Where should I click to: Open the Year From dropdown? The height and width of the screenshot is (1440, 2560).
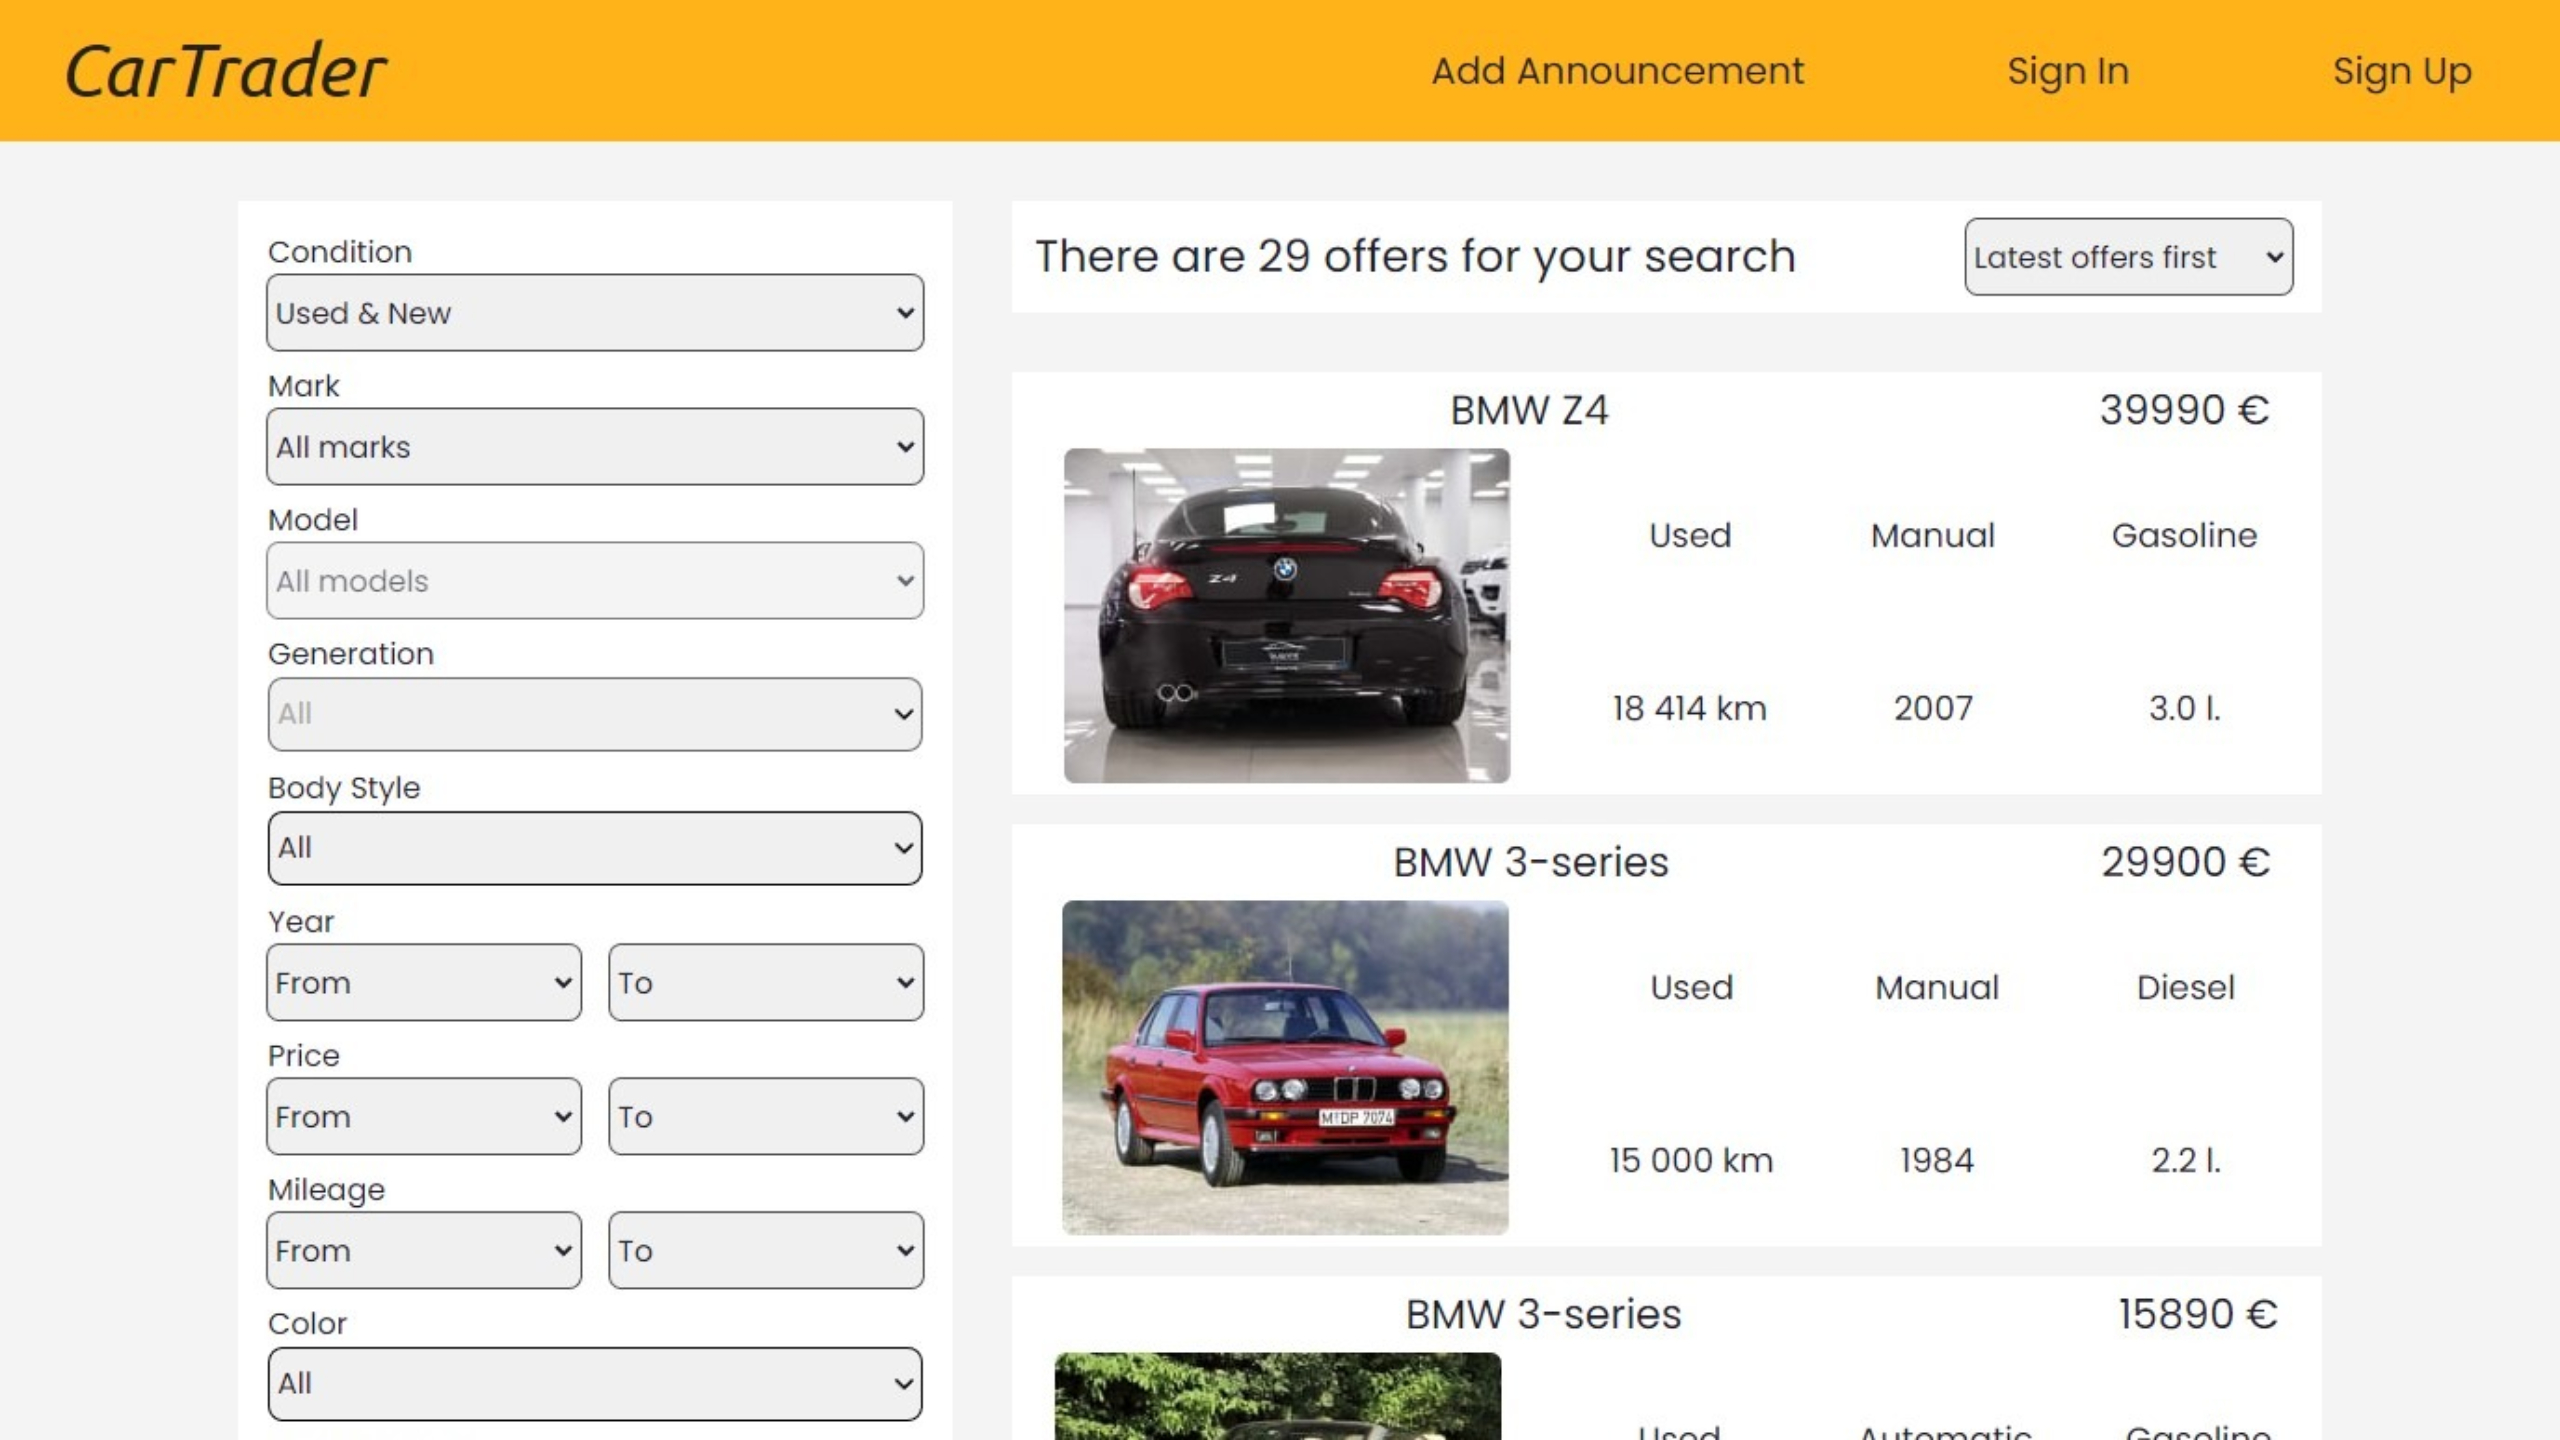point(423,982)
